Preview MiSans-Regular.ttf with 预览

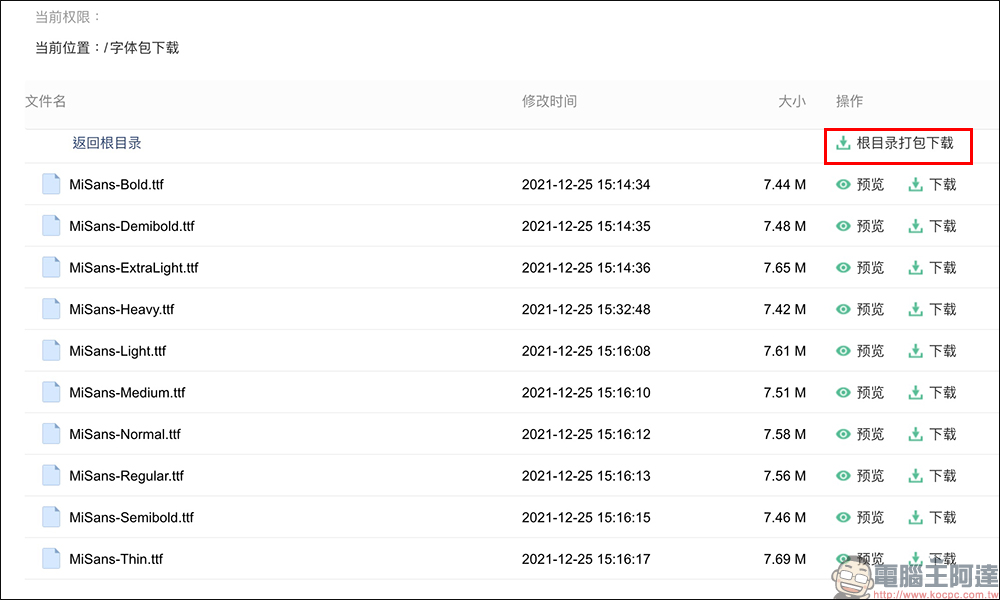point(860,476)
